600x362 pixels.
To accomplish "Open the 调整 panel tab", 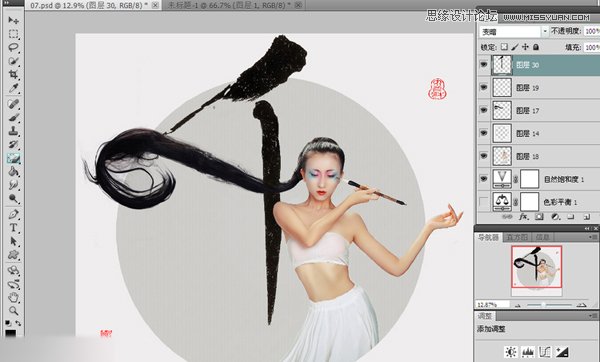I will click(485, 316).
